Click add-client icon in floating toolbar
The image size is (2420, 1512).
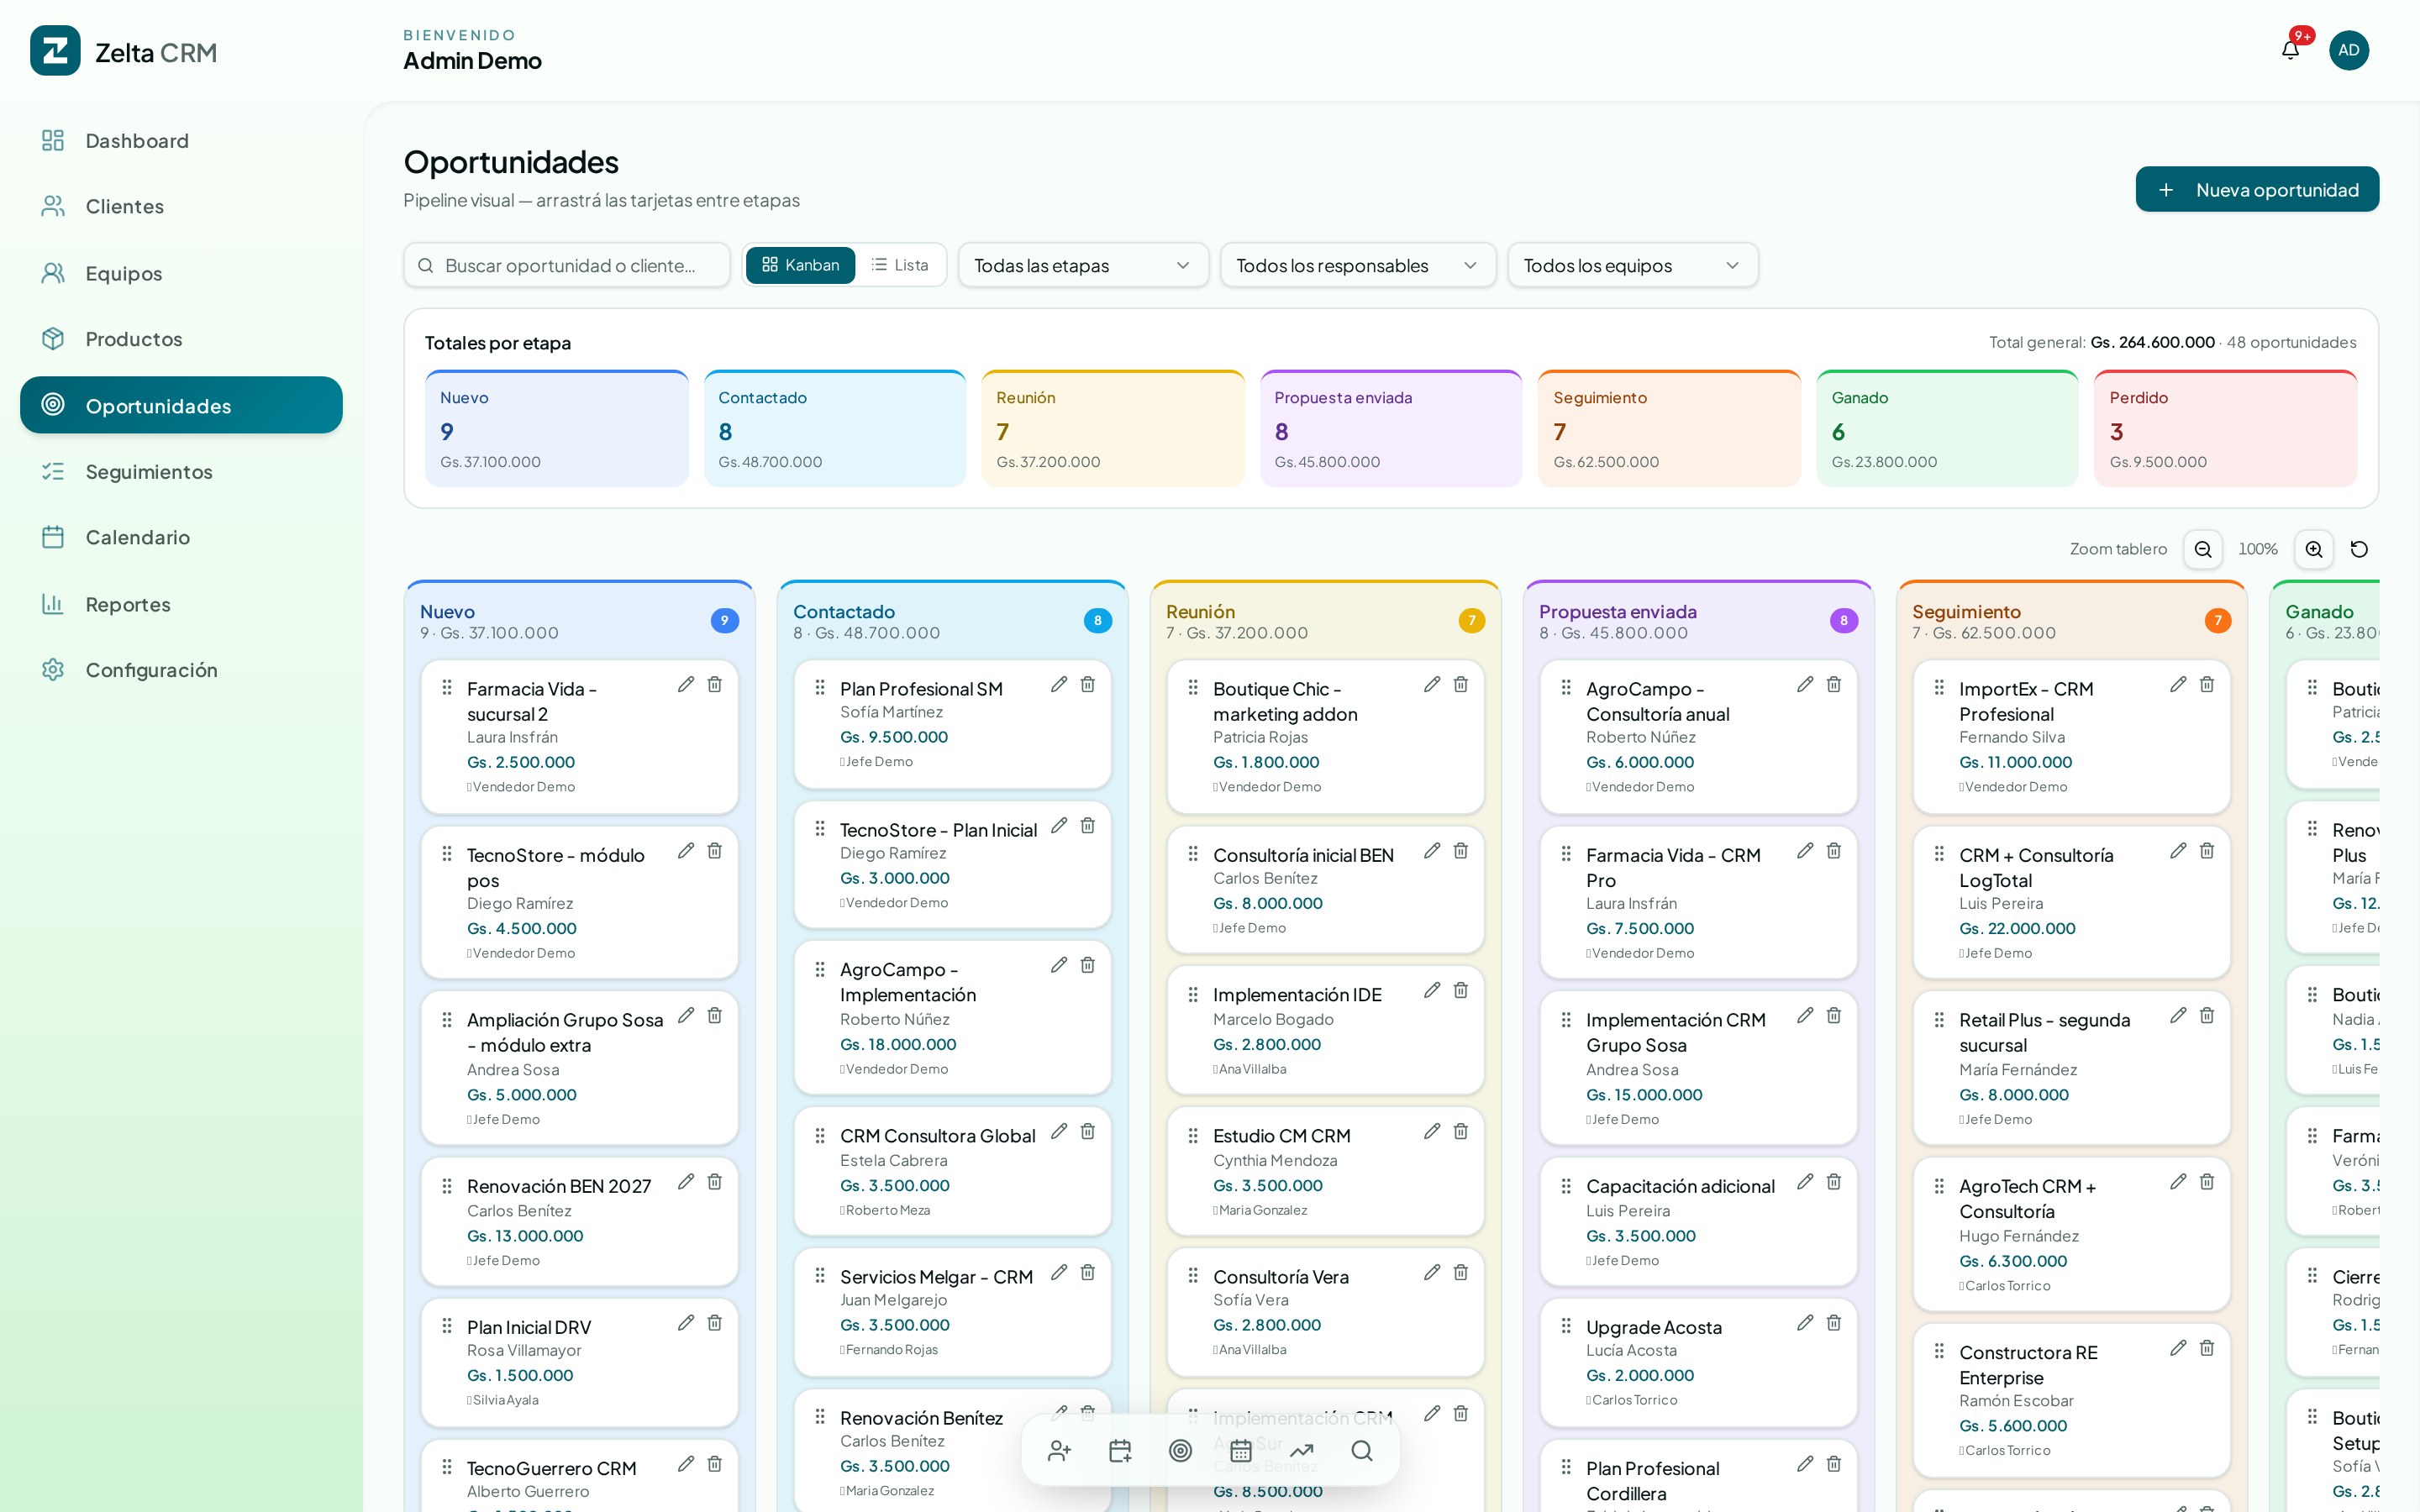[x=1060, y=1450]
